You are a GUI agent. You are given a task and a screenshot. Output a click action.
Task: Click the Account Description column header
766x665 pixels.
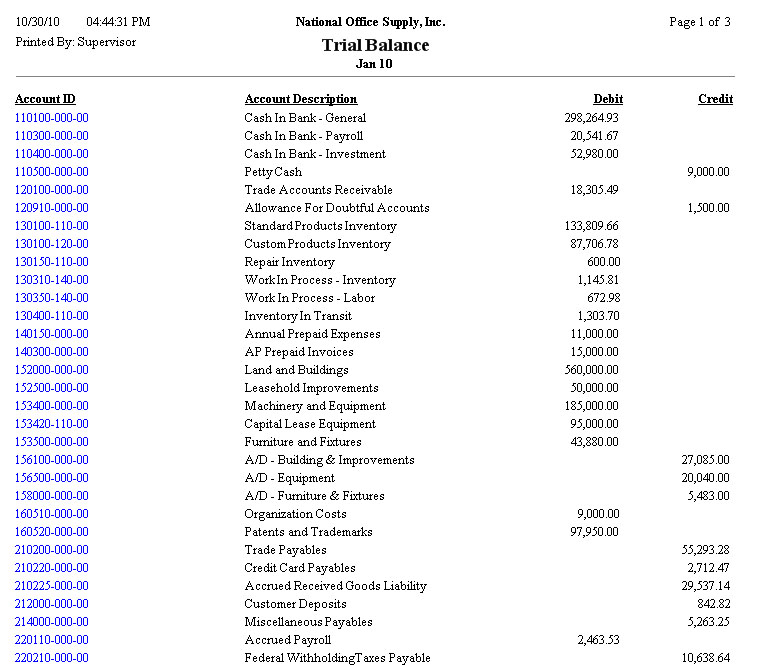tap(301, 99)
